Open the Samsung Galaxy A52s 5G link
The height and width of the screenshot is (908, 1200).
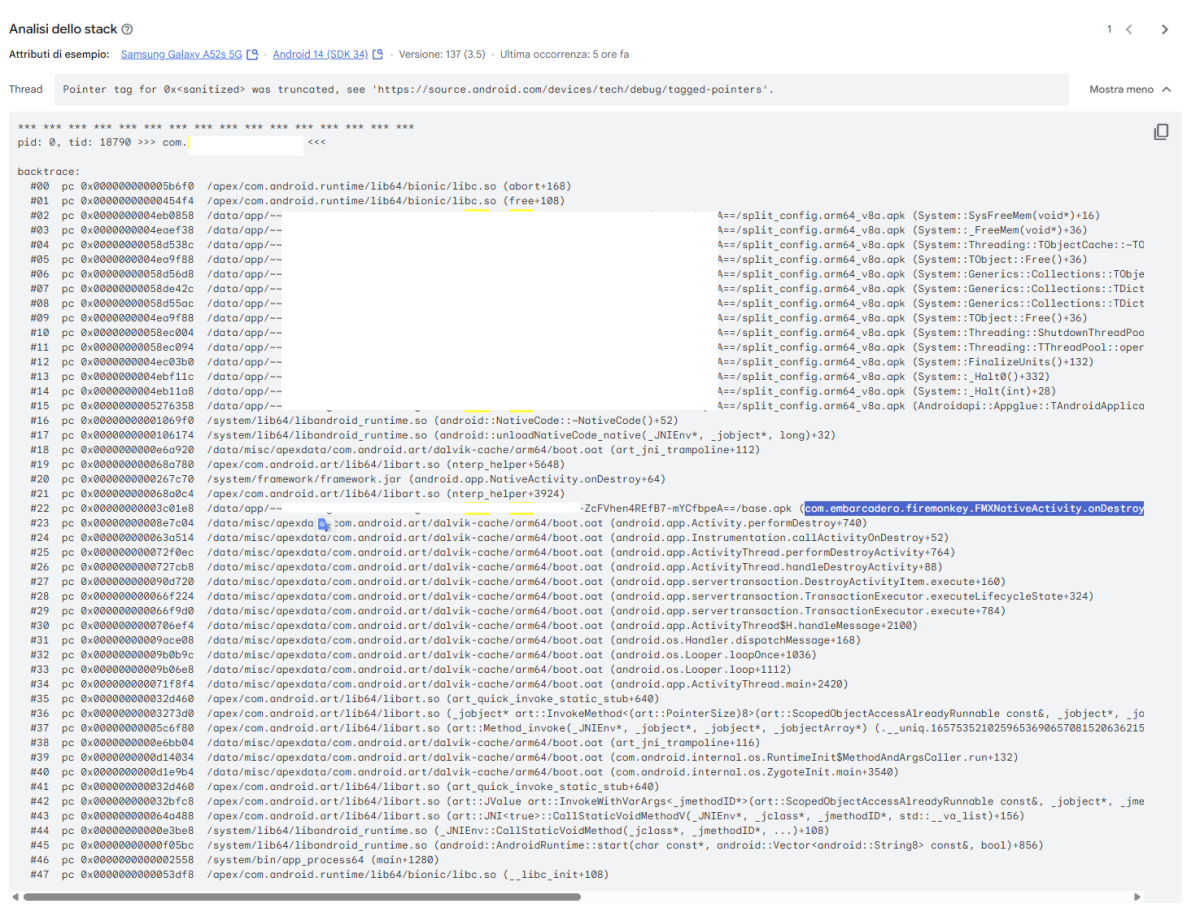[182, 54]
